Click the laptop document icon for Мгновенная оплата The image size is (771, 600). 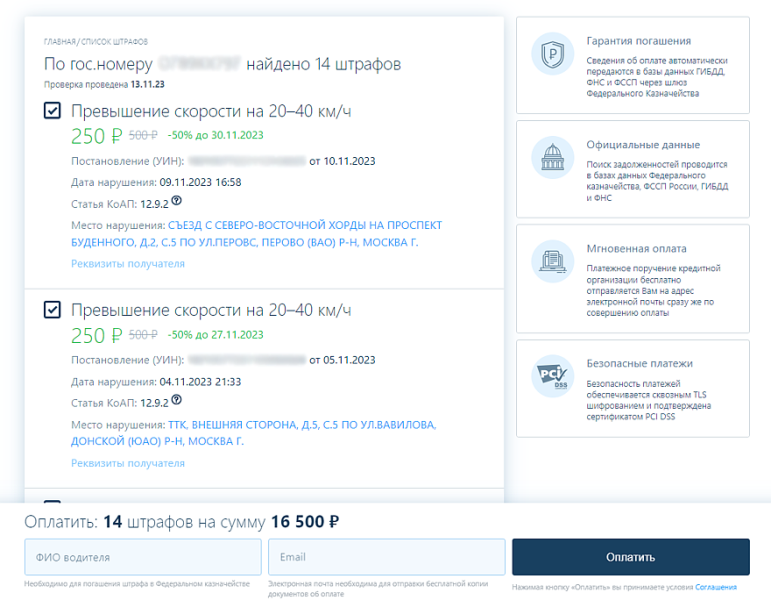point(553,261)
